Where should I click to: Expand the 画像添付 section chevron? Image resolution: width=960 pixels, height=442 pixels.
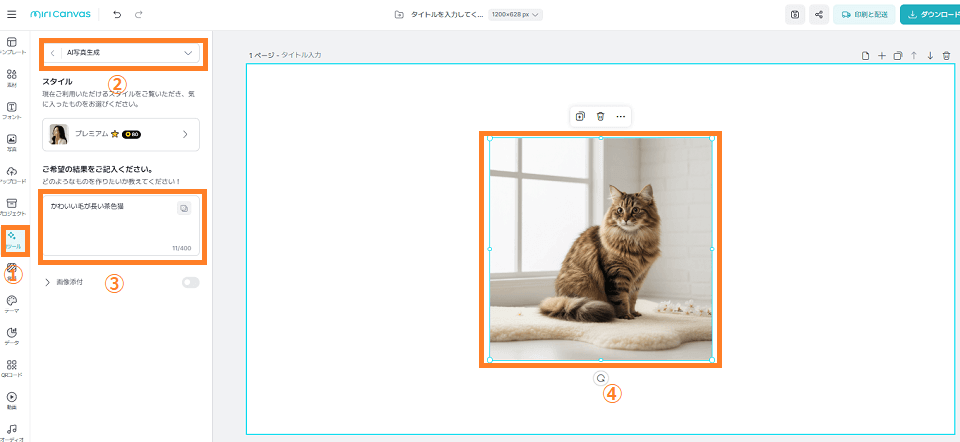tap(47, 283)
